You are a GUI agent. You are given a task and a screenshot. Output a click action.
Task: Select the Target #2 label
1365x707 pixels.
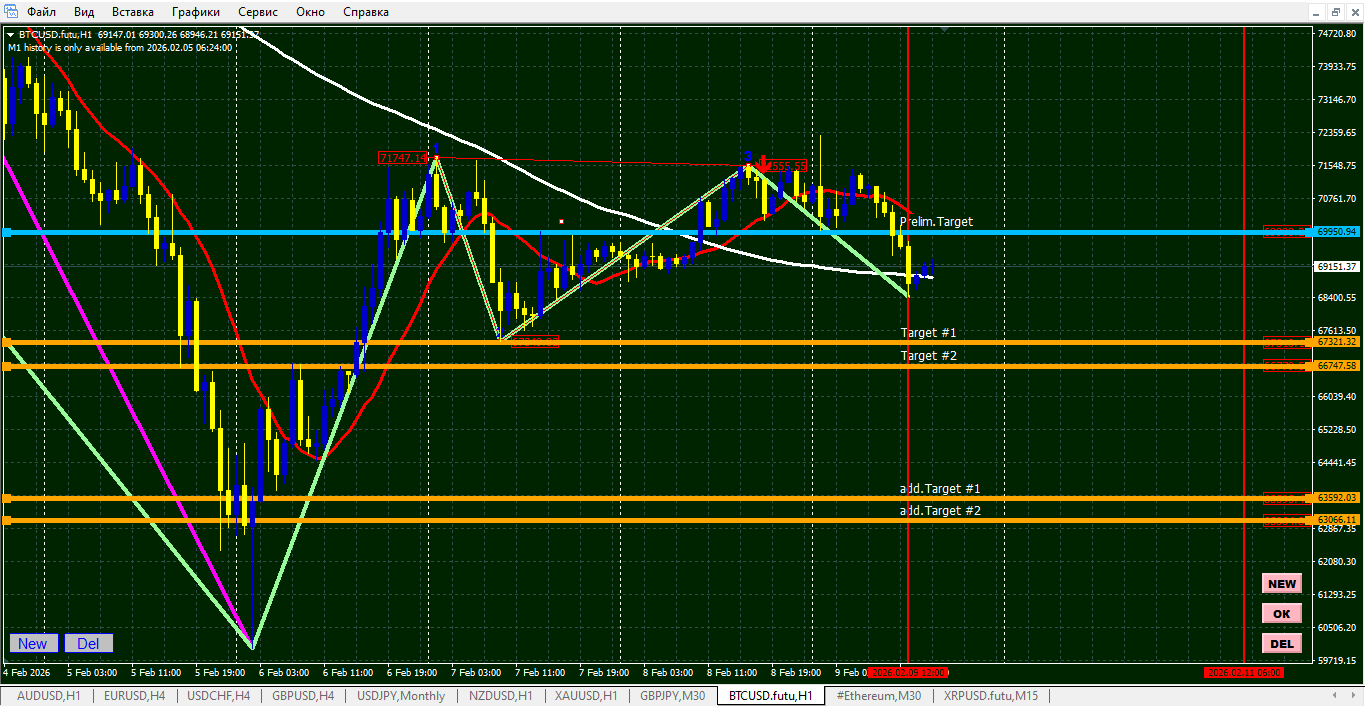click(x=929, y=355)
